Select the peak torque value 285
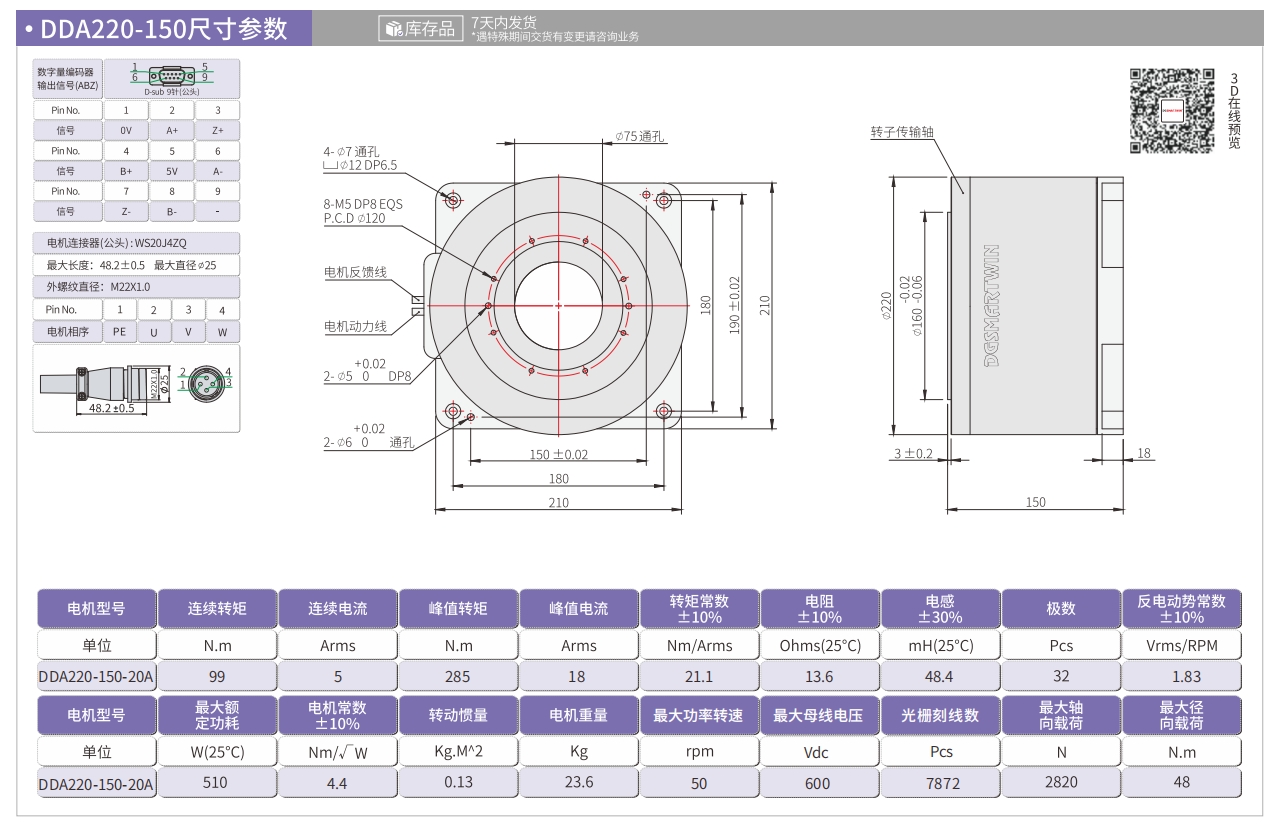 tap(458, 676)
